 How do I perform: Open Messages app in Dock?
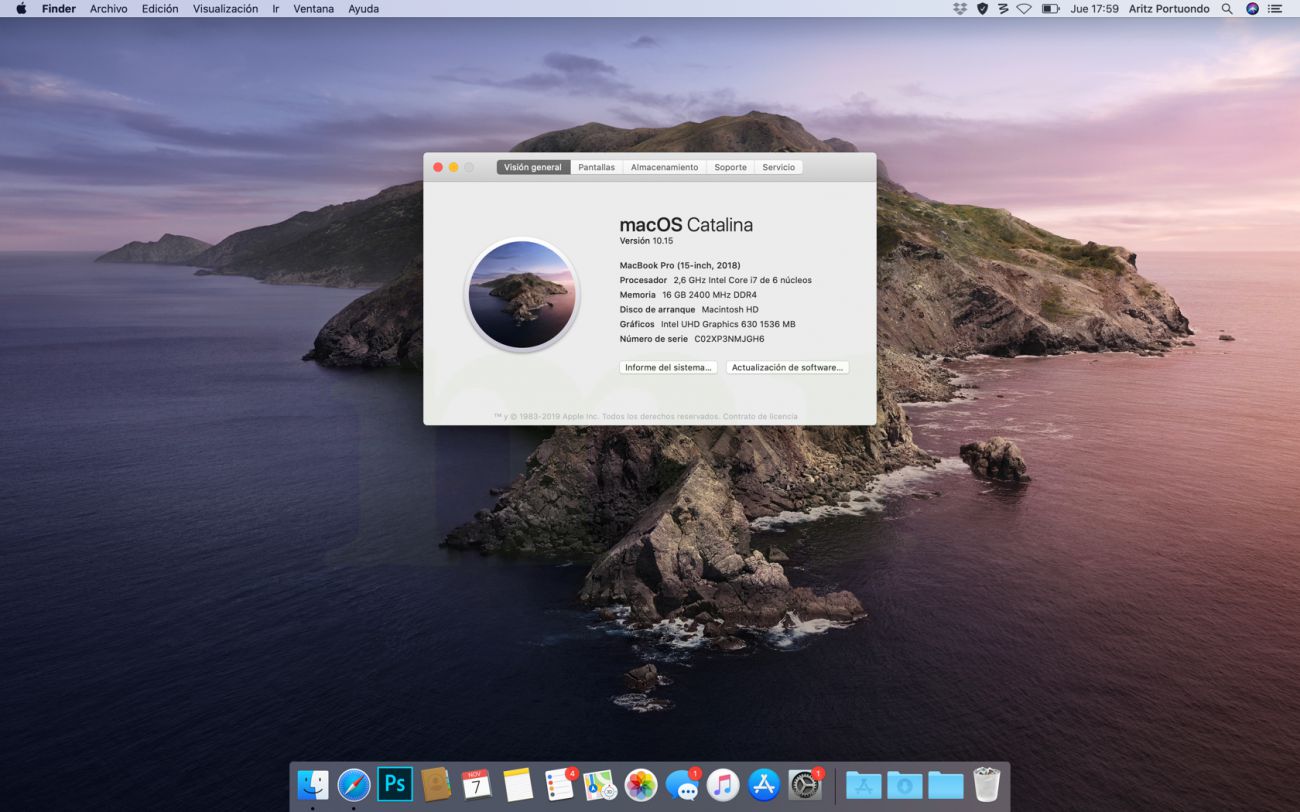tap(682, 785)
